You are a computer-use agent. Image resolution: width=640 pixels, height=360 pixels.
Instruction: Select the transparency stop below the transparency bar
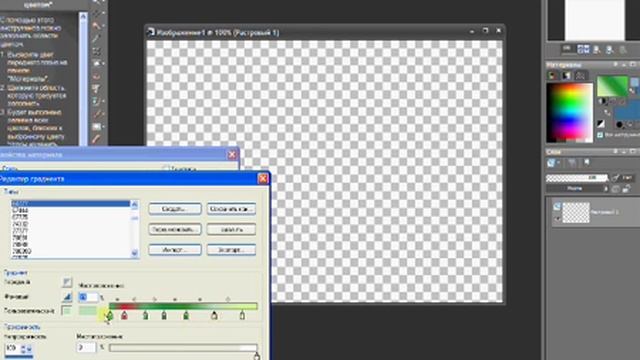(256, 356)
